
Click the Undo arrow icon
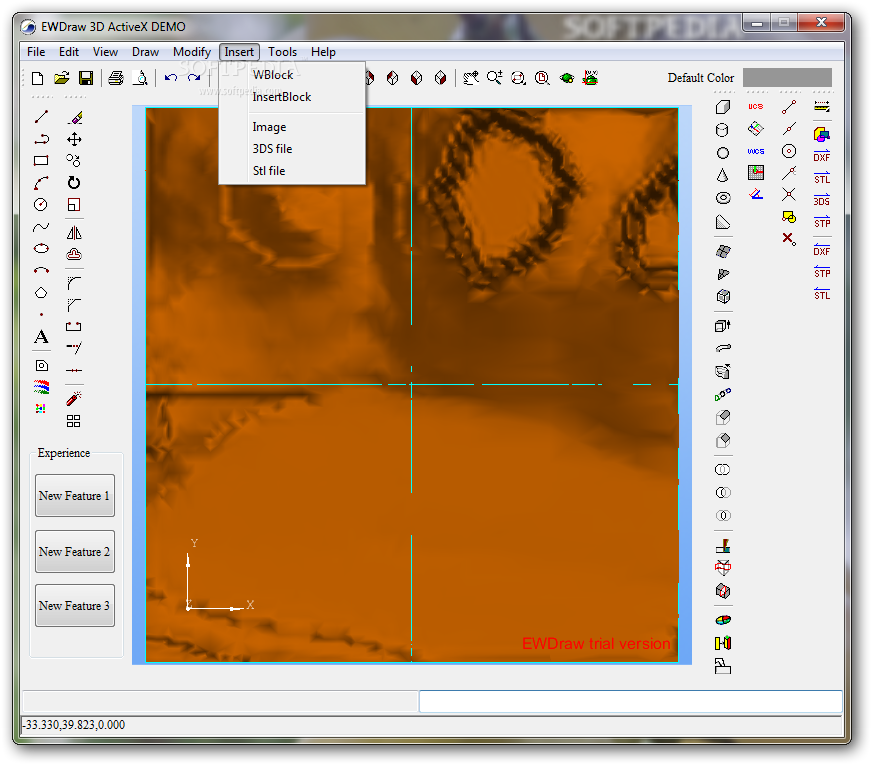pyautogui.click(x=170, y=78)
